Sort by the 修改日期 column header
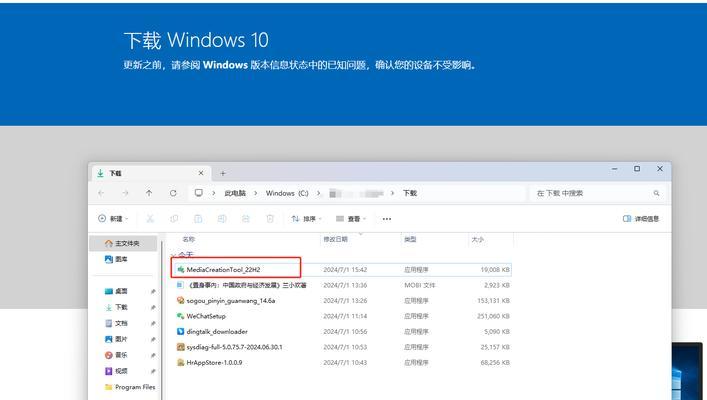The height and width of the screenshot is (400, 707). [335, 239]
